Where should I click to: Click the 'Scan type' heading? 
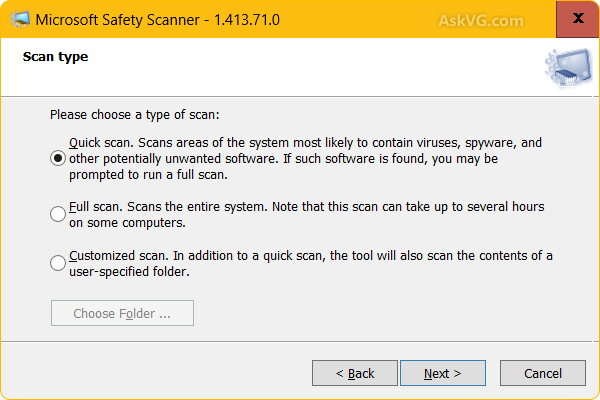pos(55,57)
